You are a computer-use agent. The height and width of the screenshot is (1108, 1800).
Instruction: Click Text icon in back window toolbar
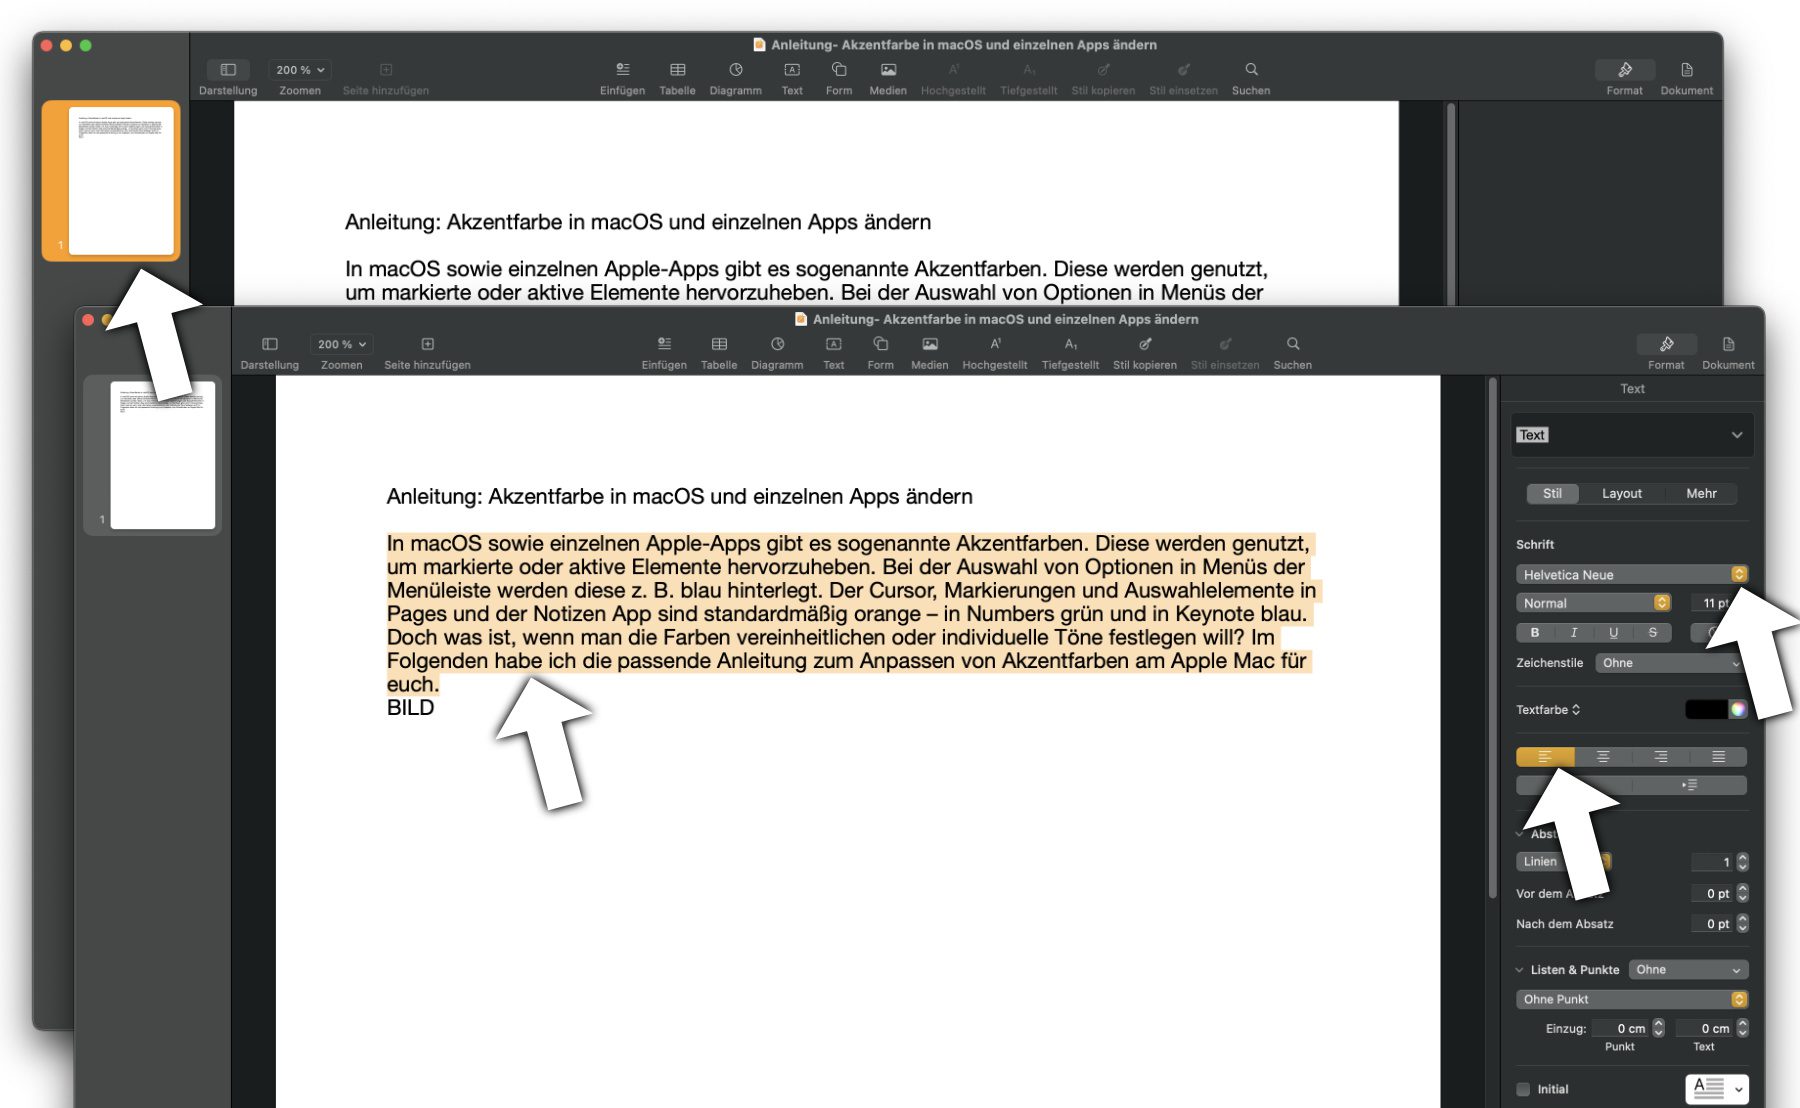point(792,70)
